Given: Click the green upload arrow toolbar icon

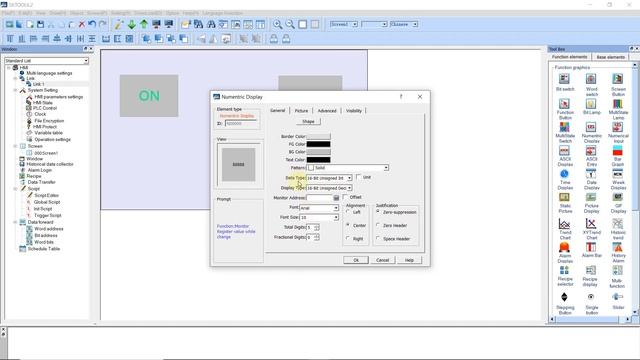Looking at the screenshot, I should click(x=144, y=24).
